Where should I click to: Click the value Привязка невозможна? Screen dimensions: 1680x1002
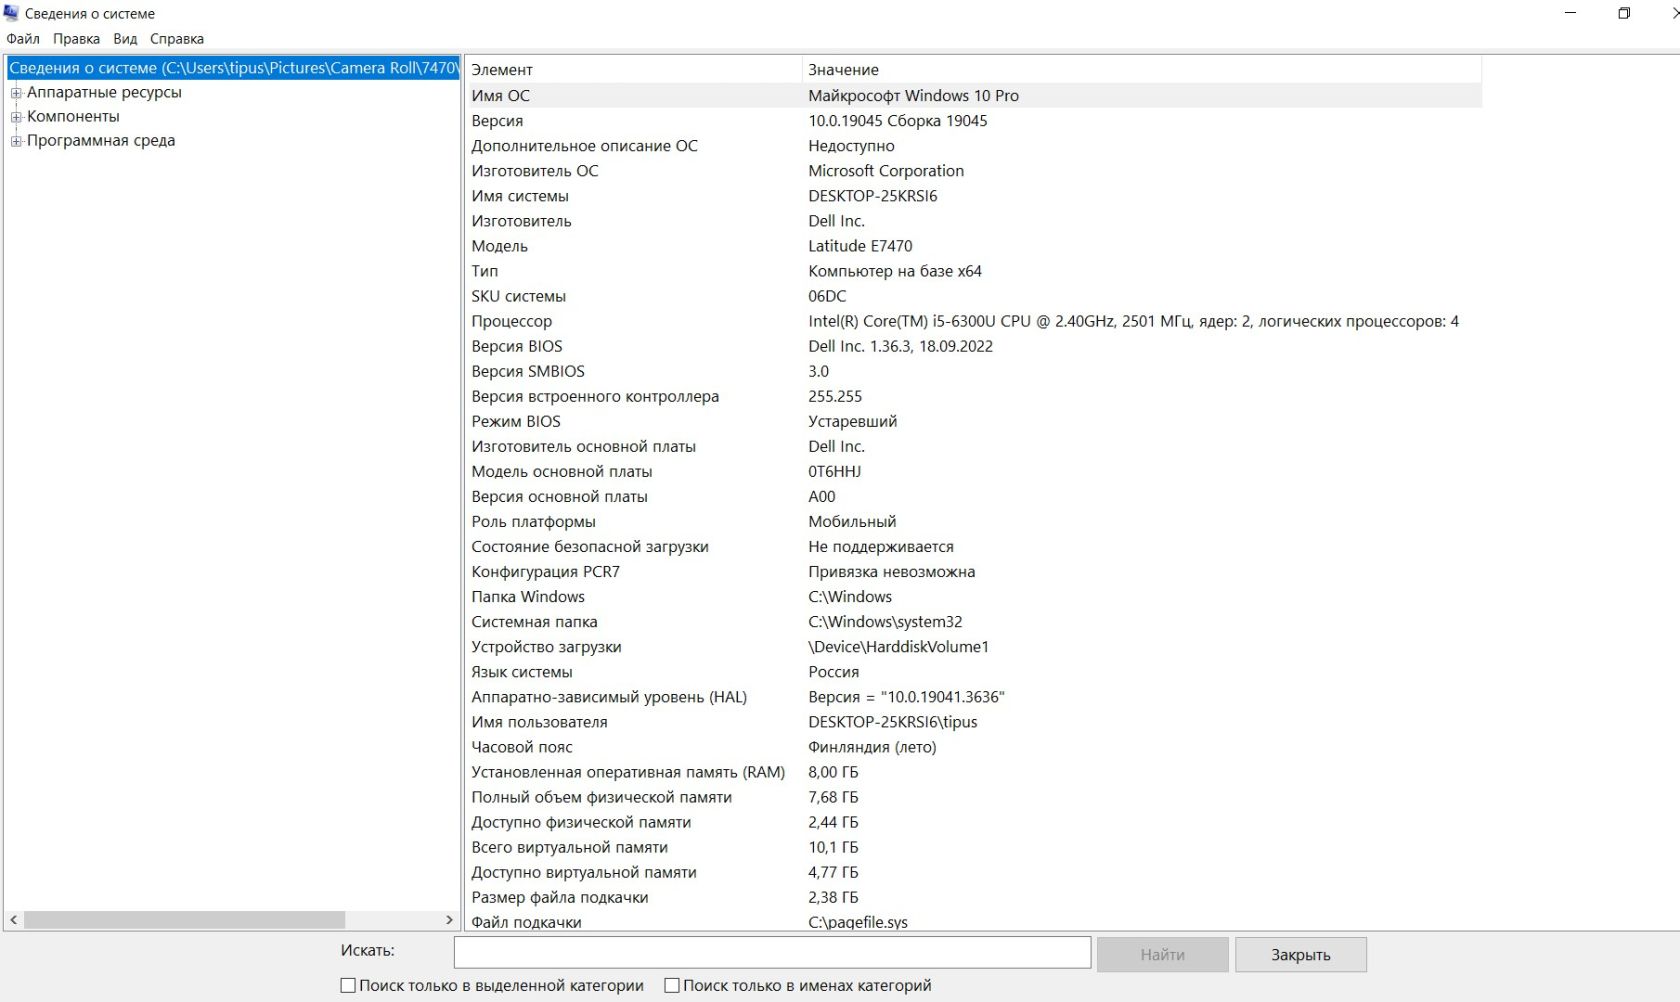coord(891,572)
